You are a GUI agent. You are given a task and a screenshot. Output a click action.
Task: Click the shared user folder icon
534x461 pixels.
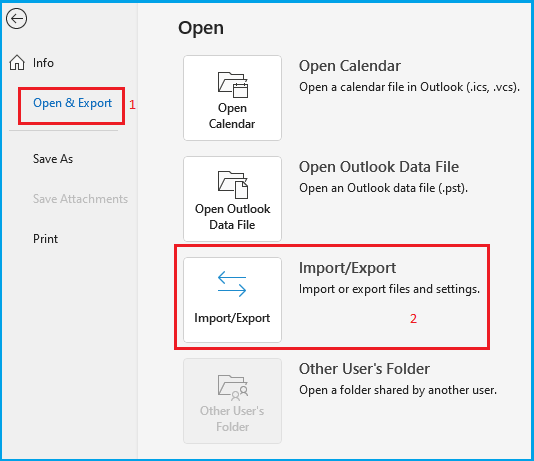click(x=233, y=387)
